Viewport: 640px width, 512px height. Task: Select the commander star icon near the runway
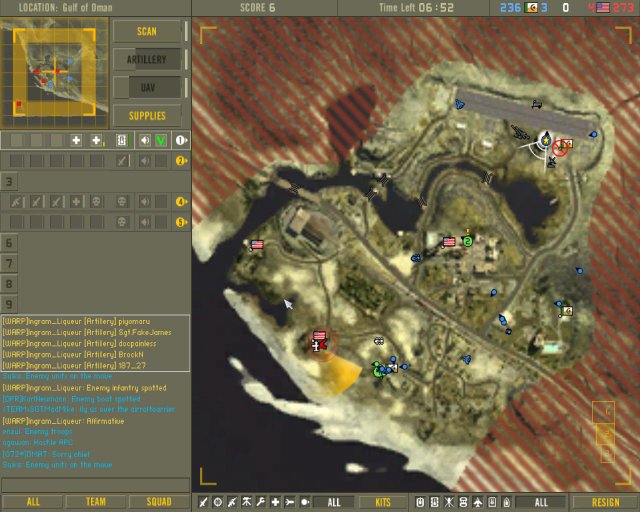(x=545, y=140)
